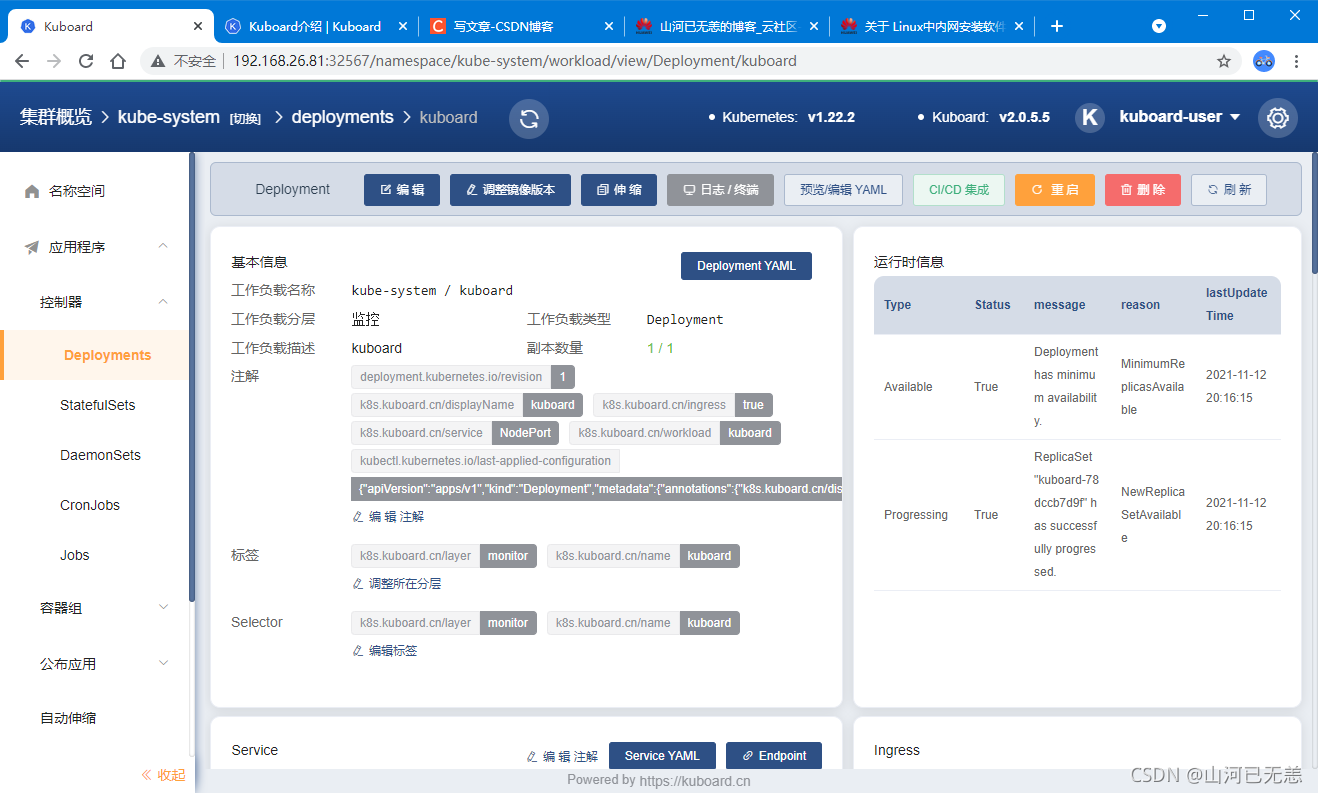This screenshot has width=1318, height=793.
Task: Click the 调整镜像版本 button
Action: (510, 190)
